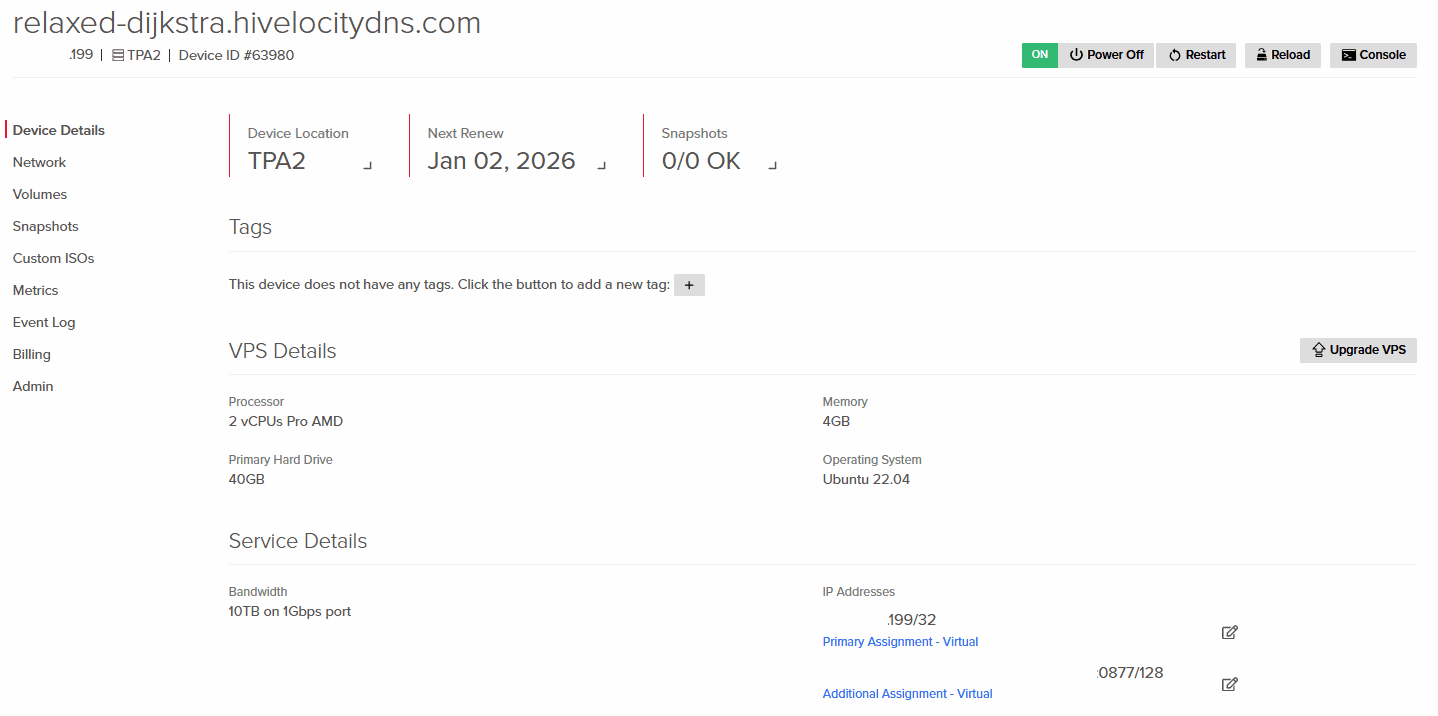Viewport: 1438px width, 716px height.
Task: Open the Event Log sidebar item
Action: [x=44, y=322]
